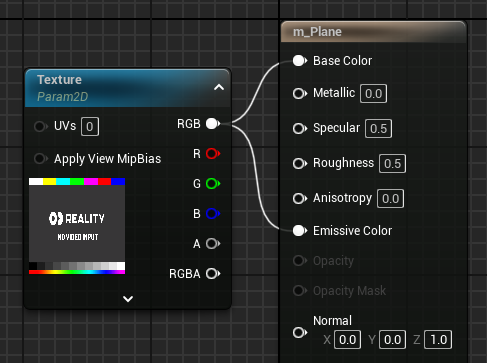
Task: Click the red R output pin
Action: click(213, 154)
